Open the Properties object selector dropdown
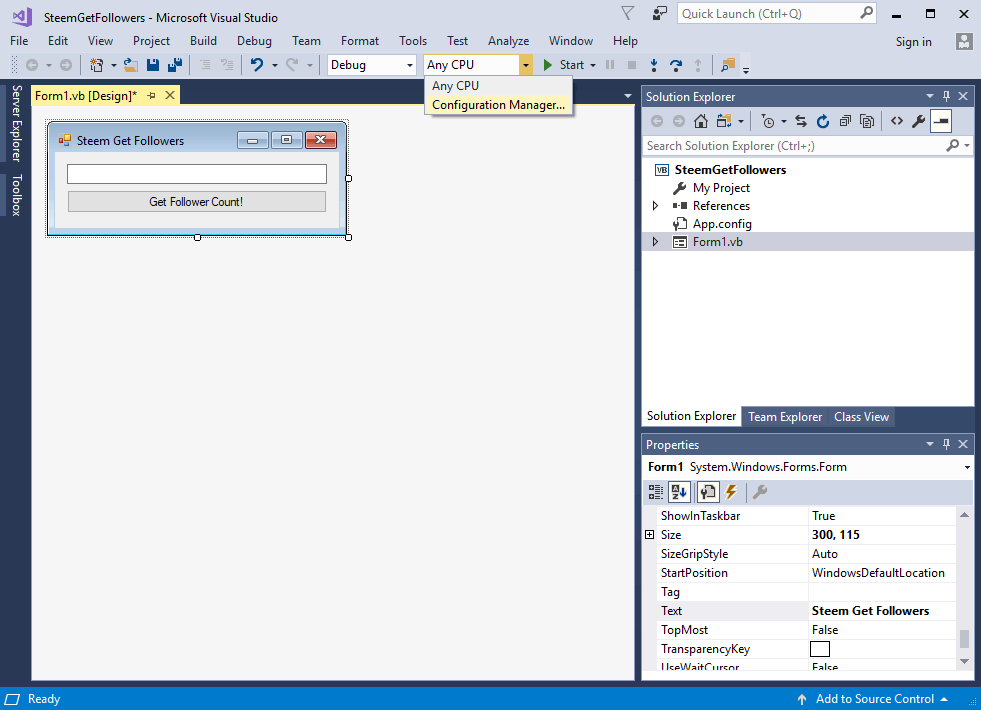 pyautogui.click(x=967, y=467)
